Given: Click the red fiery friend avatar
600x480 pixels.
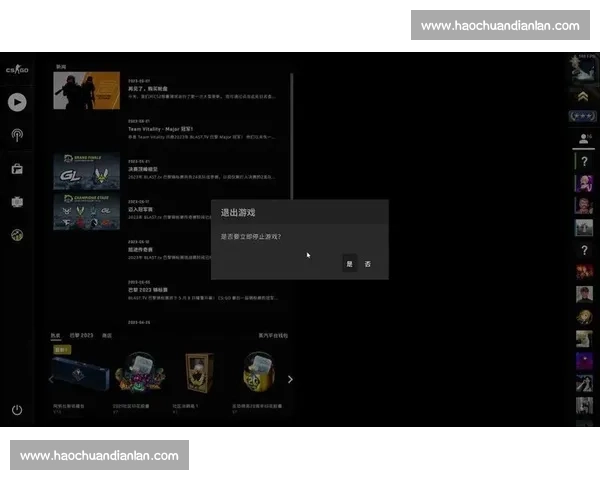Looking at the screenshot, I should (x=584, y=272).
